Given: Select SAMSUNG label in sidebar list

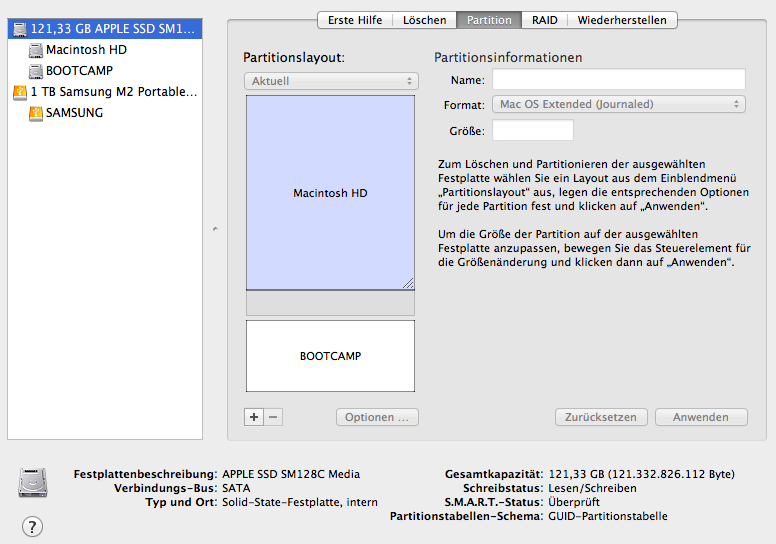Looking at the screenshot, I should (x=74, y=113).
